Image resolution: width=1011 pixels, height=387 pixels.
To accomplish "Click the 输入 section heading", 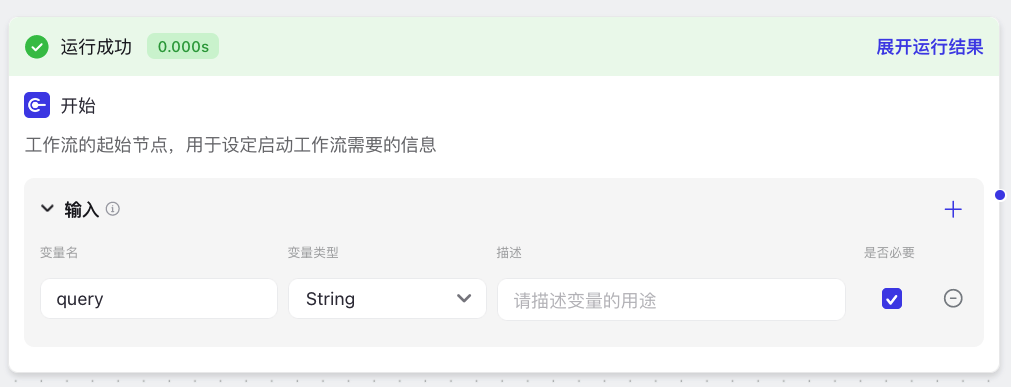I will (x=82, y=209).
